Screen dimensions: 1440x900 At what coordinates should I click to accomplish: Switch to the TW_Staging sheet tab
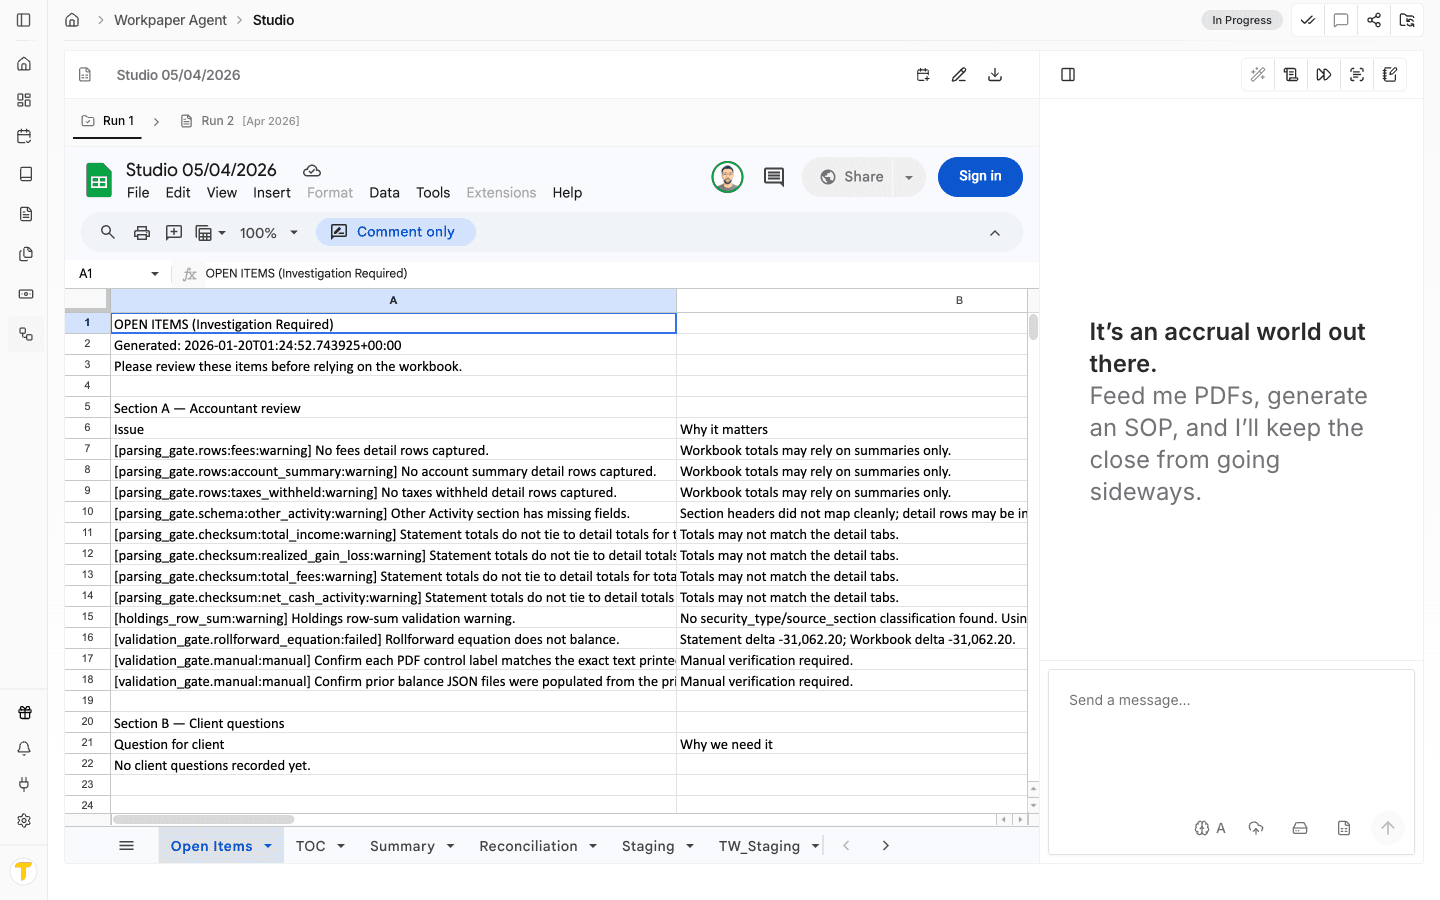tap(759, 846)
